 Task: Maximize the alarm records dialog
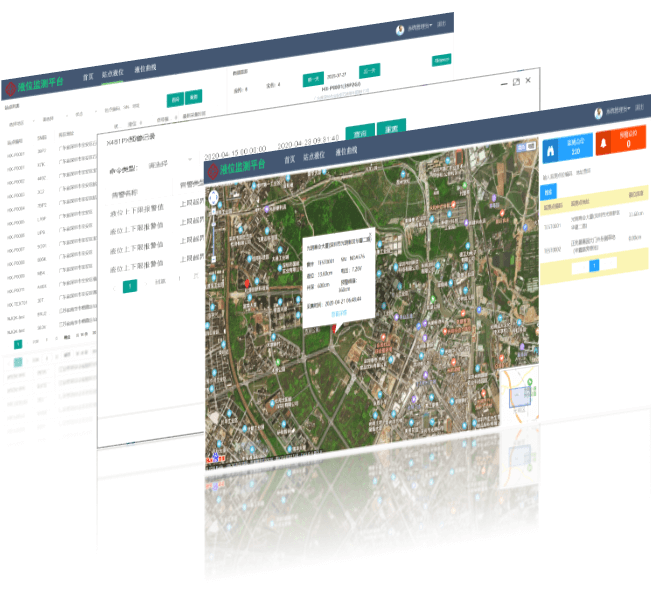(516, 82)
